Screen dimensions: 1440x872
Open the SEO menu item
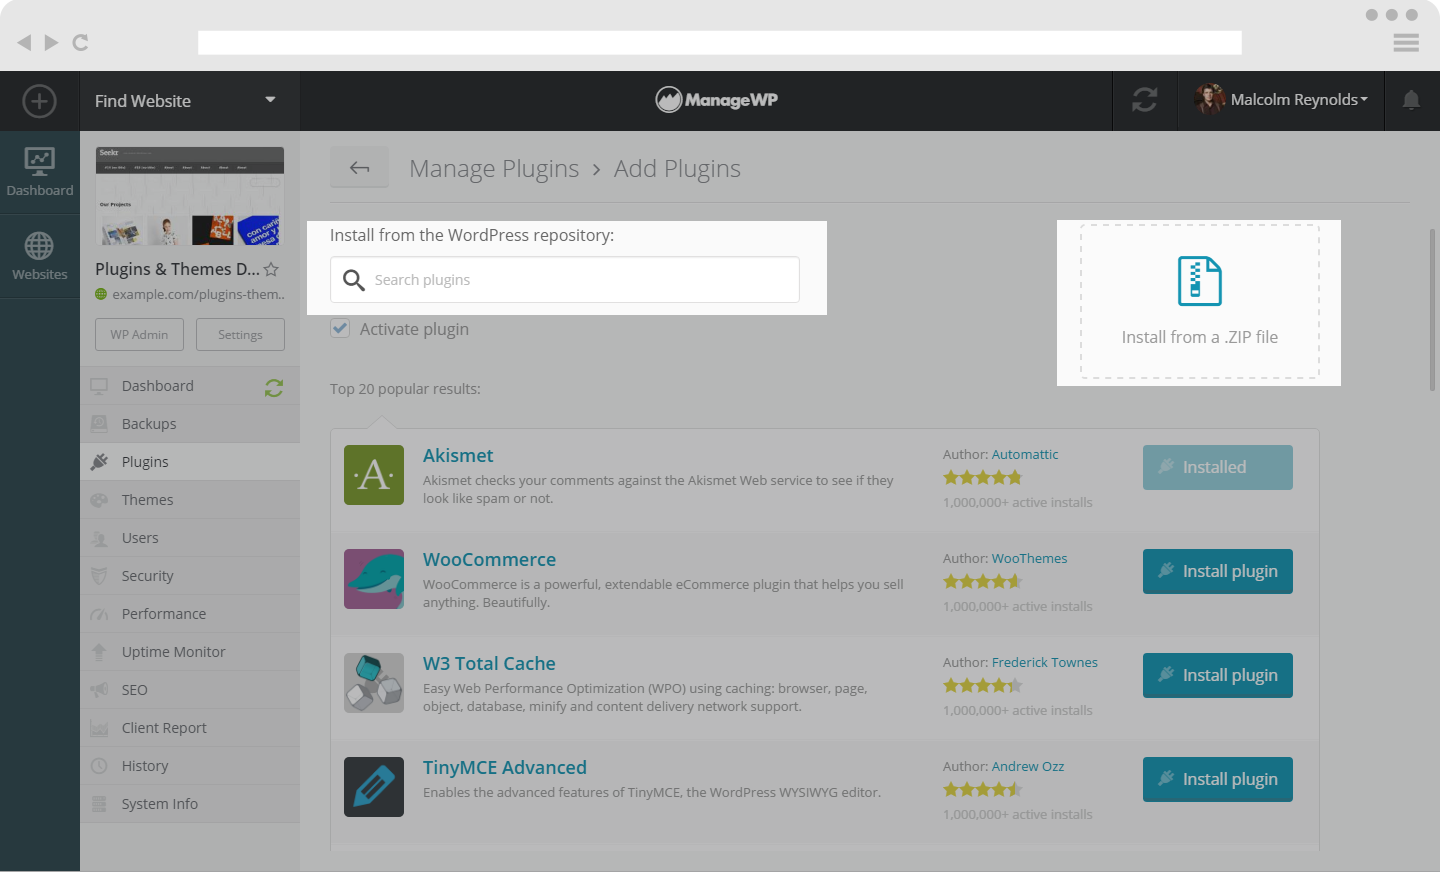click(190, 690)
